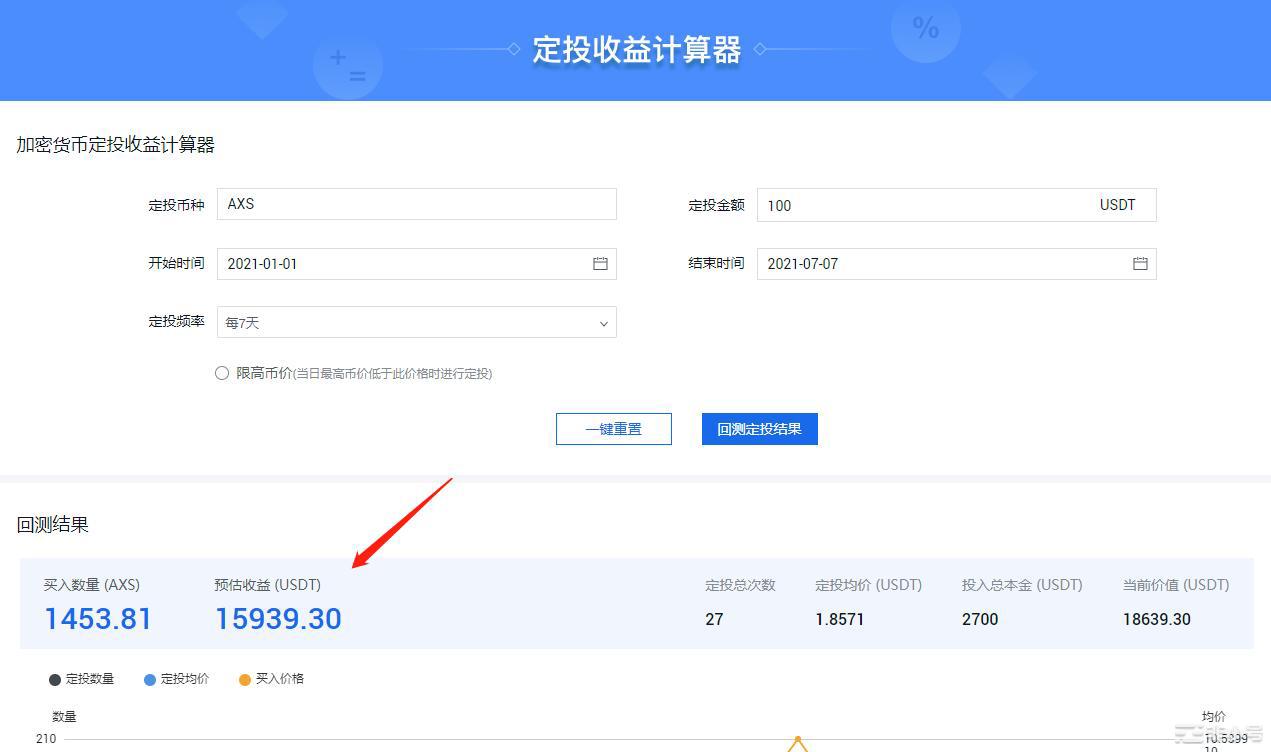Click the orange peak data point on chart
Image resolution: width=1271 pixels, height=752 pixels.
pos(797,739)
